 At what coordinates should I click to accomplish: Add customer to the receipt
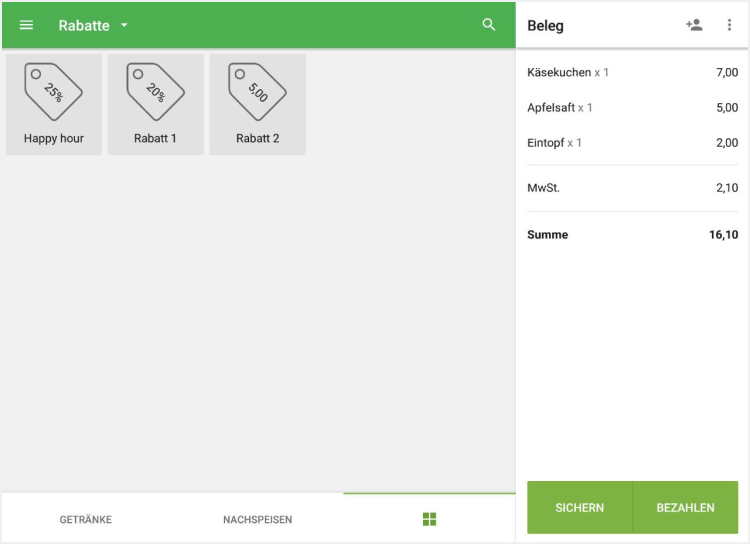pos(694,25)
